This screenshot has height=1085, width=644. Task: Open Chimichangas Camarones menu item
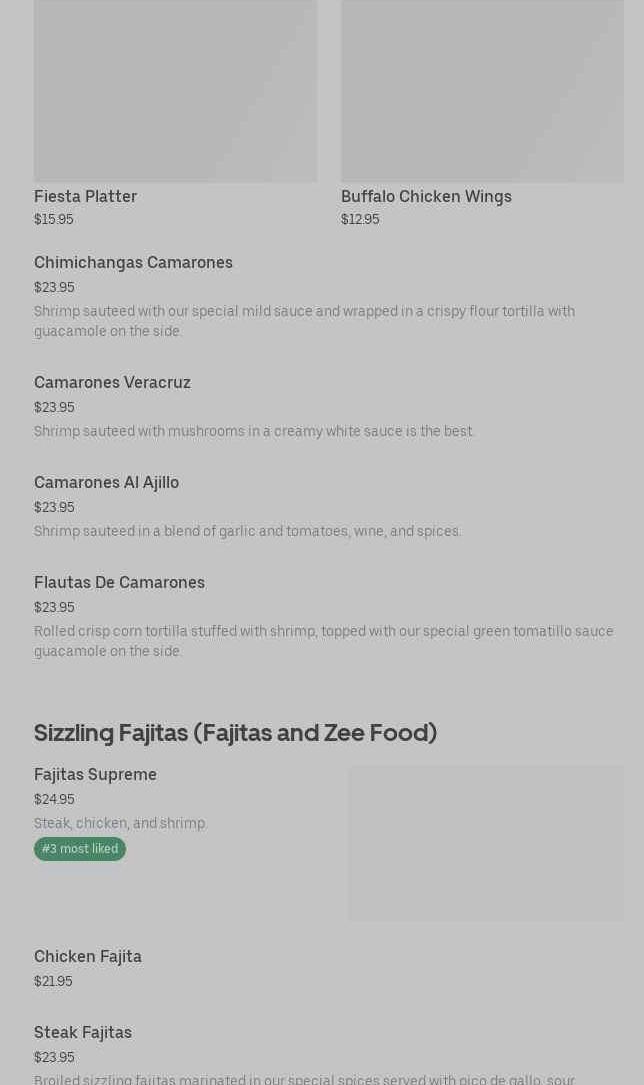(133, 262)
